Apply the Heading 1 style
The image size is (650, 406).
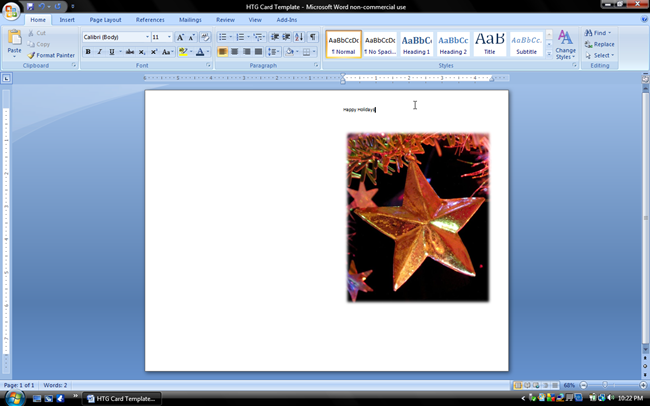tap(417, 44)
